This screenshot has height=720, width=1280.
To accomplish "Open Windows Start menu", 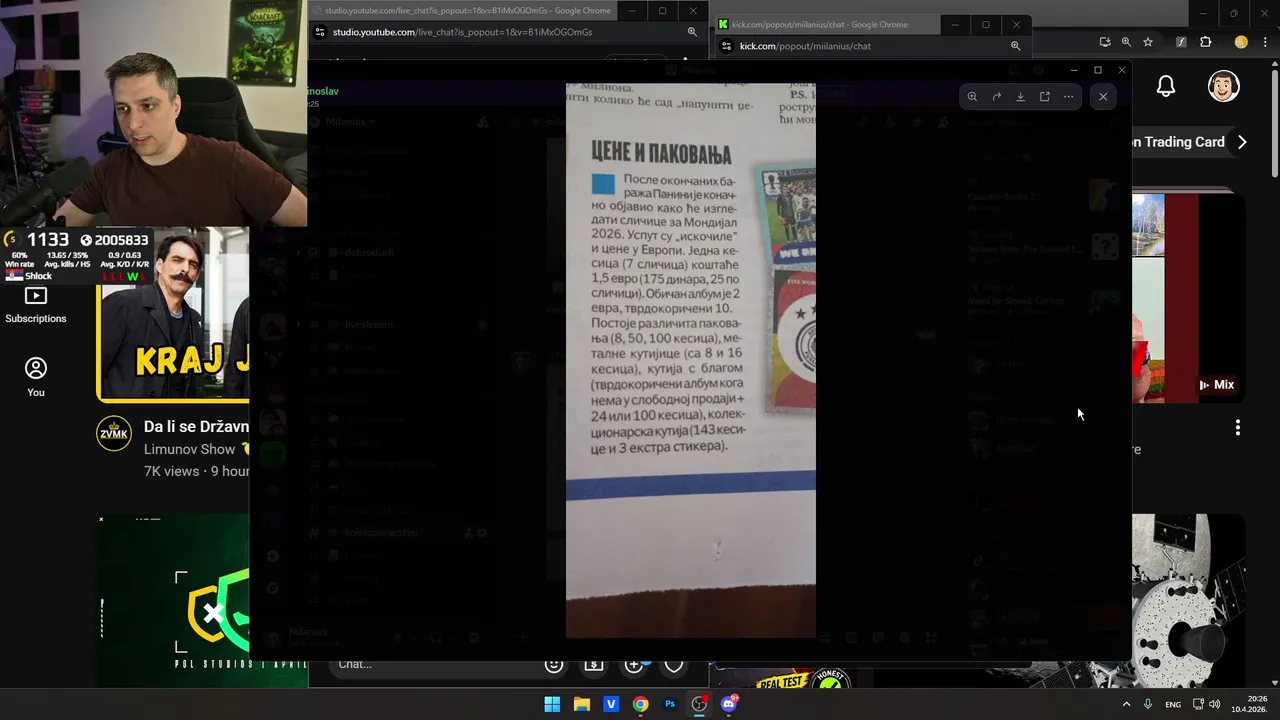I will [552, 704].
